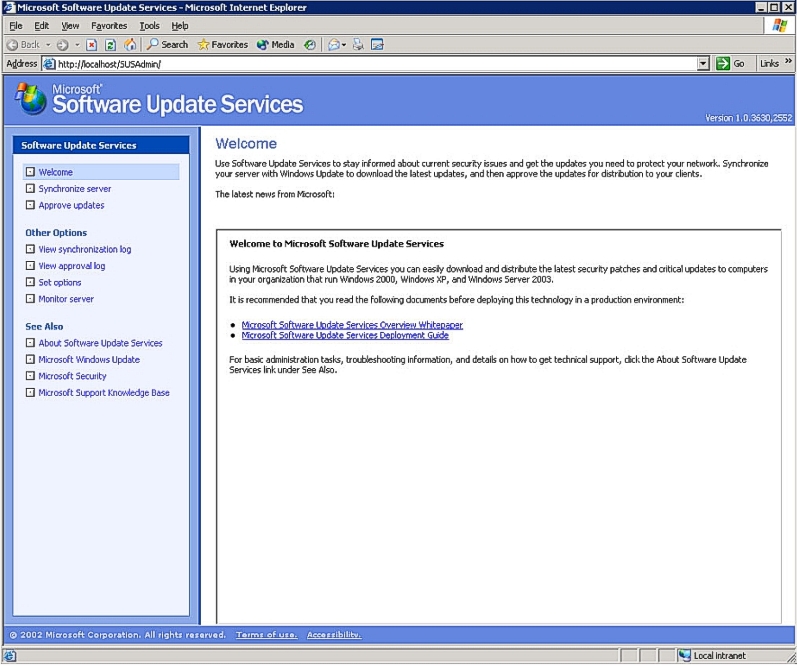Open the View synchronization log link

(x=85, y=249)
